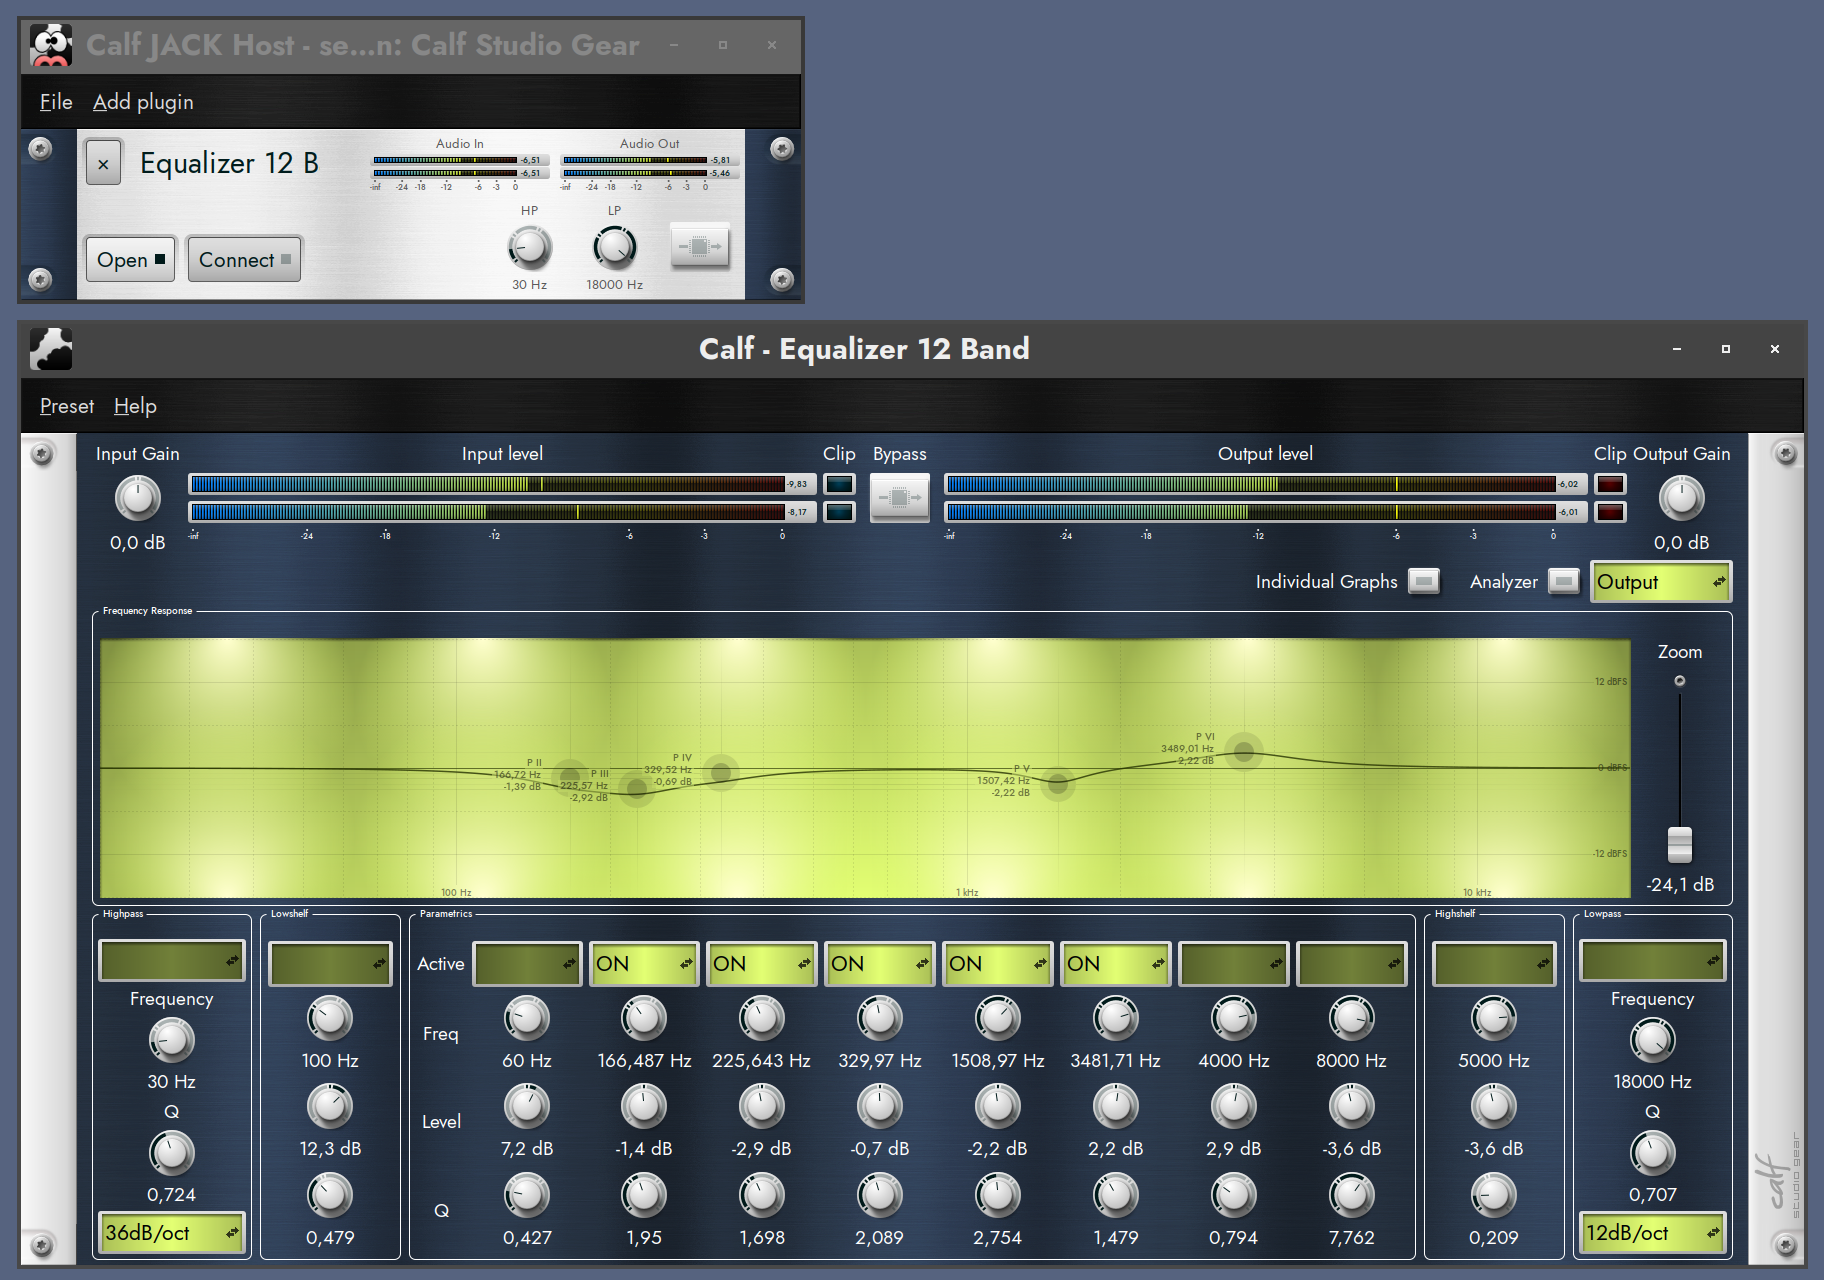The height and width of the screenshot is (1280, 1824).
Task: Open the Lowshelf active mode dropdown
Action: [x=330, y=964]
